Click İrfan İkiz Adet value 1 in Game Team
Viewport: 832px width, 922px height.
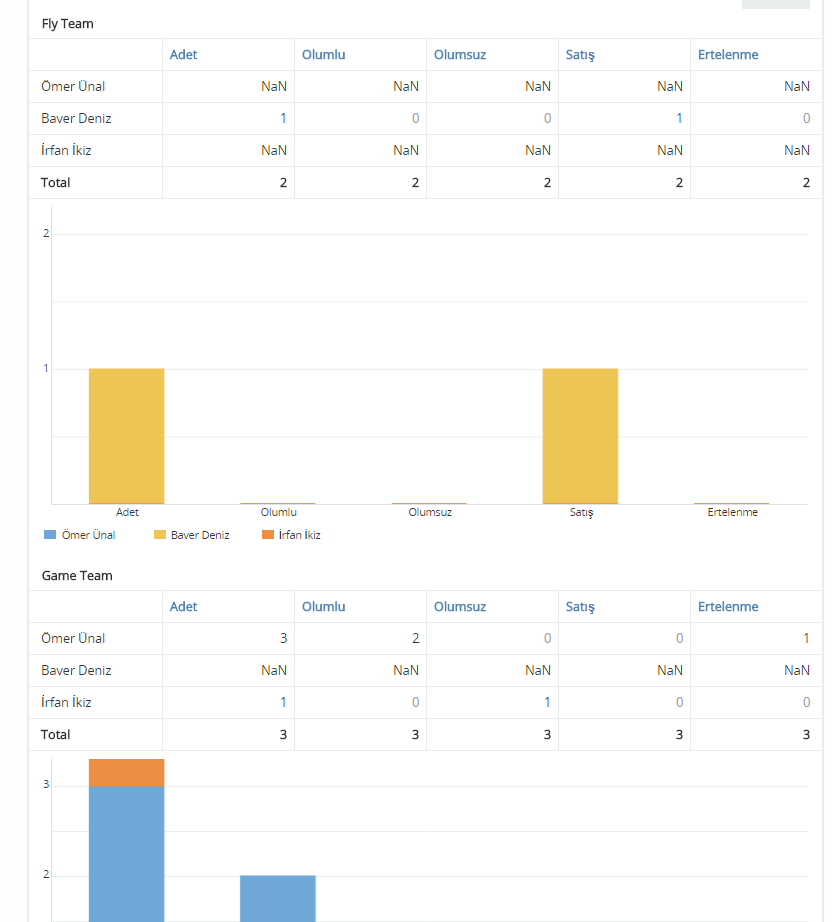(283, 703)
